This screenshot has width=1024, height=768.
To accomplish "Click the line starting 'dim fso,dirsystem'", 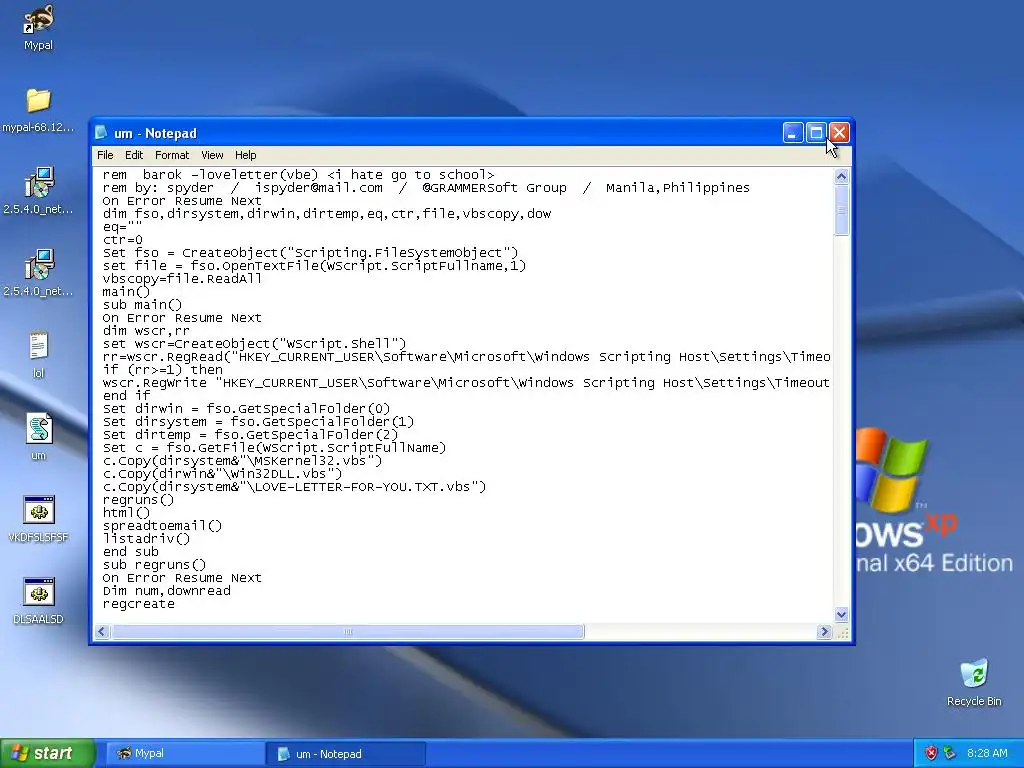I will 327,214.
